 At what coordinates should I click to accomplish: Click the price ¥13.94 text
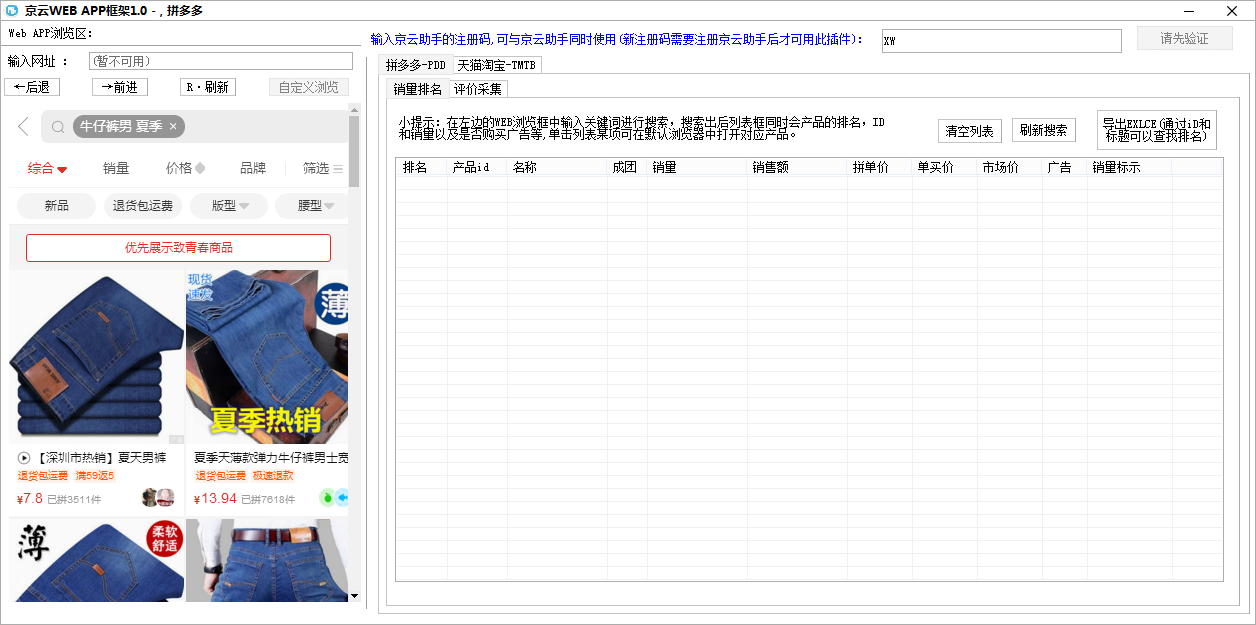[x=215, y=498]
